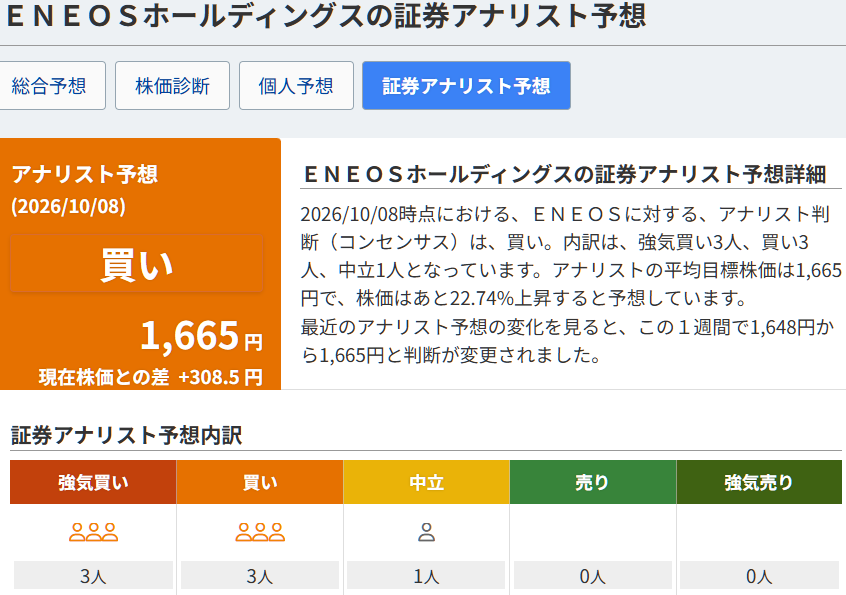This screenshot has height=595, width=846.
Task: Click the three-person icon under 強気買い
Action: pyautogui.click(x=93, y=532)
